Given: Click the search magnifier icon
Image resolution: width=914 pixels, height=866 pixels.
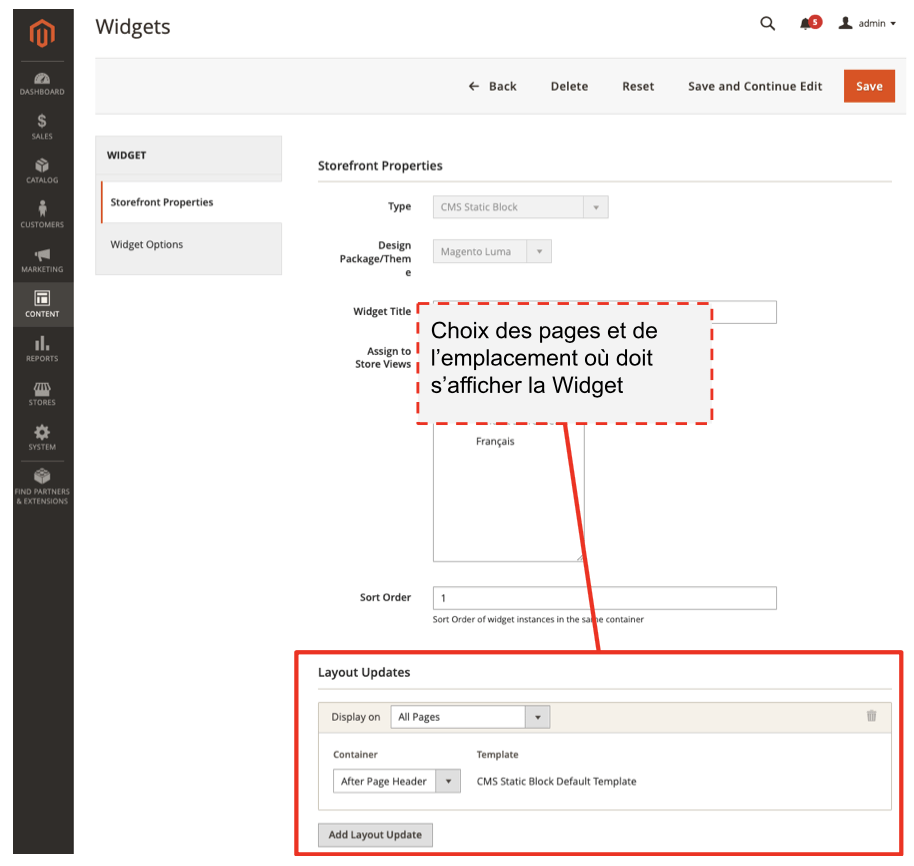Looking at the screenshot, I should point(768,23).
